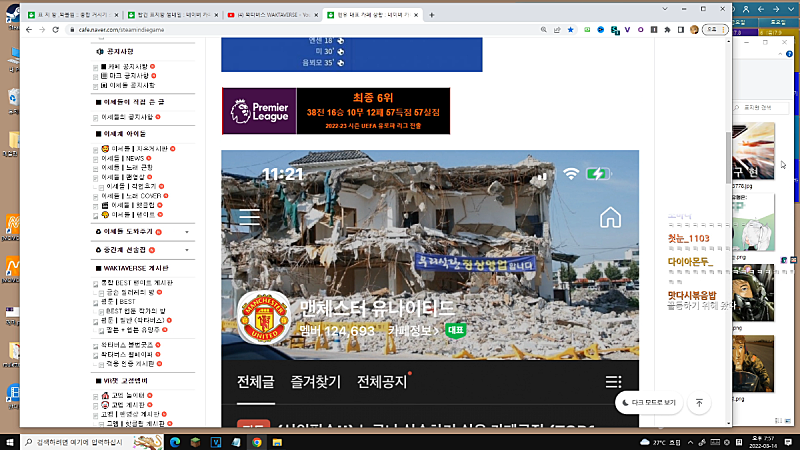800x450 pixels.
Task: Collapse ribbon chevron in right background window
Action: [780, 54]
